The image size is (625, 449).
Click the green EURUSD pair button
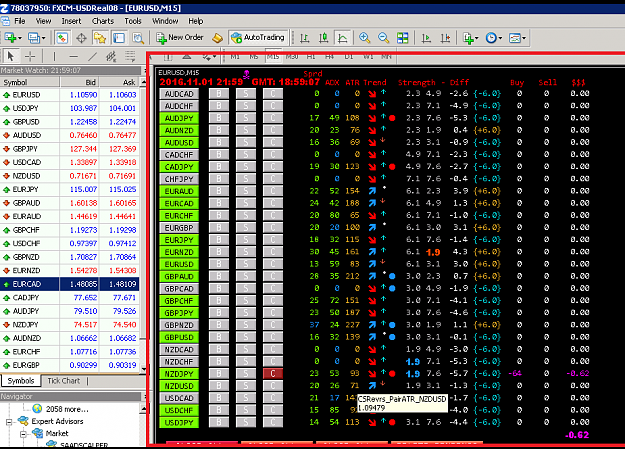[179, 264]
